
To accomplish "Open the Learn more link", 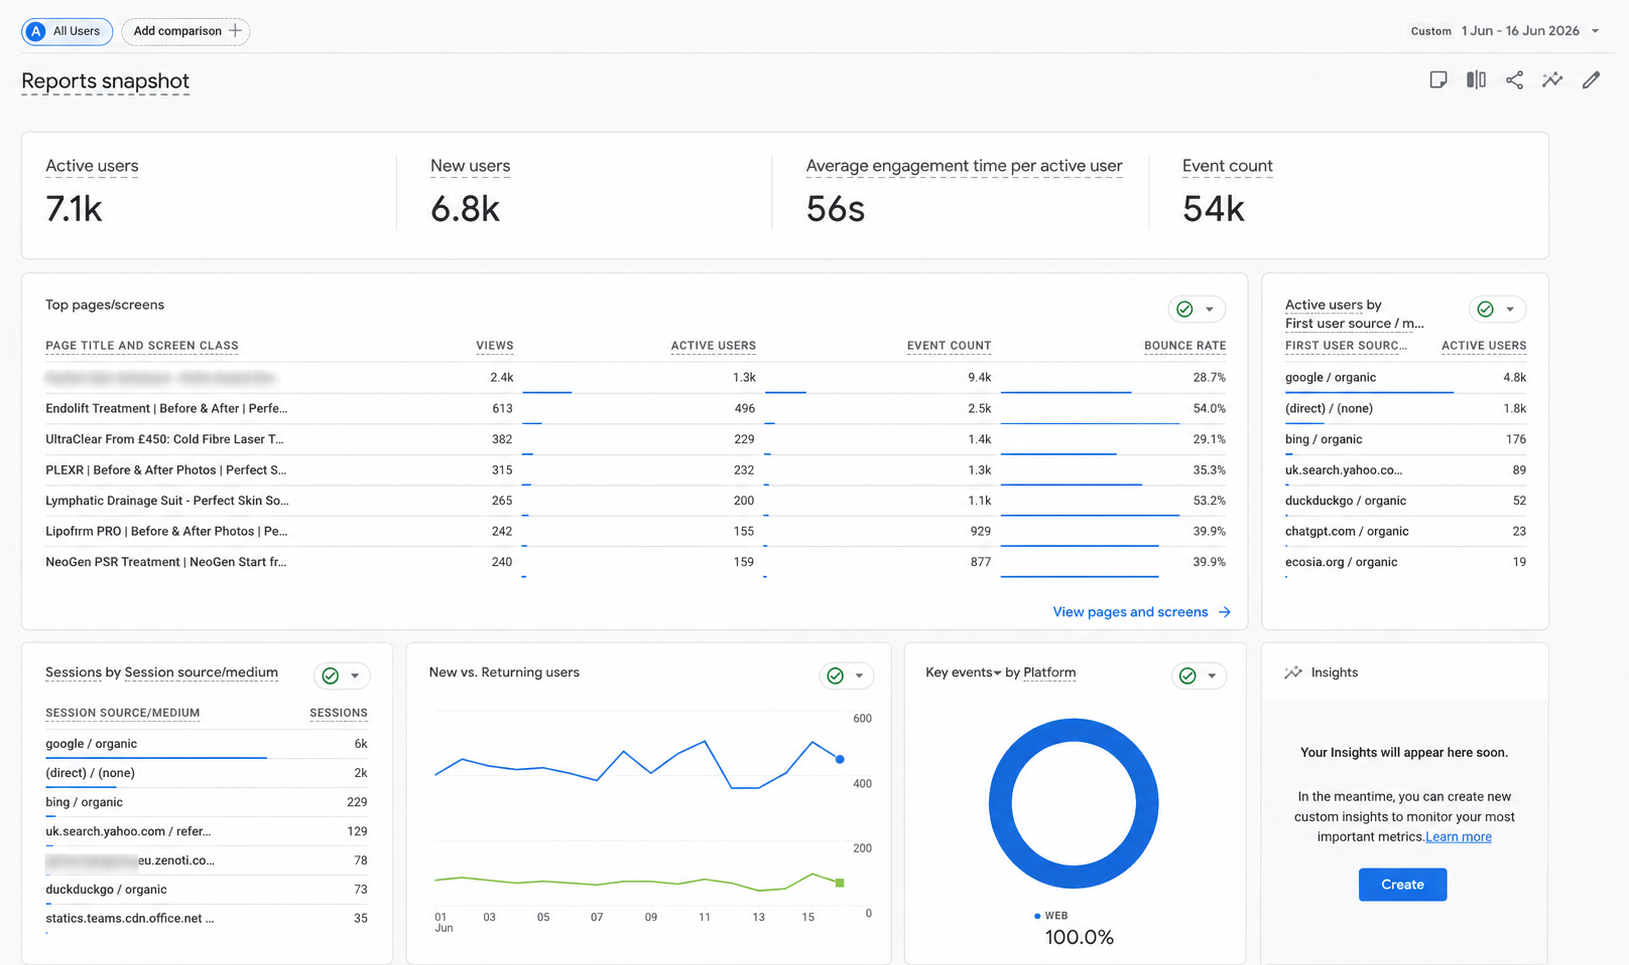I will [1458, 837].
